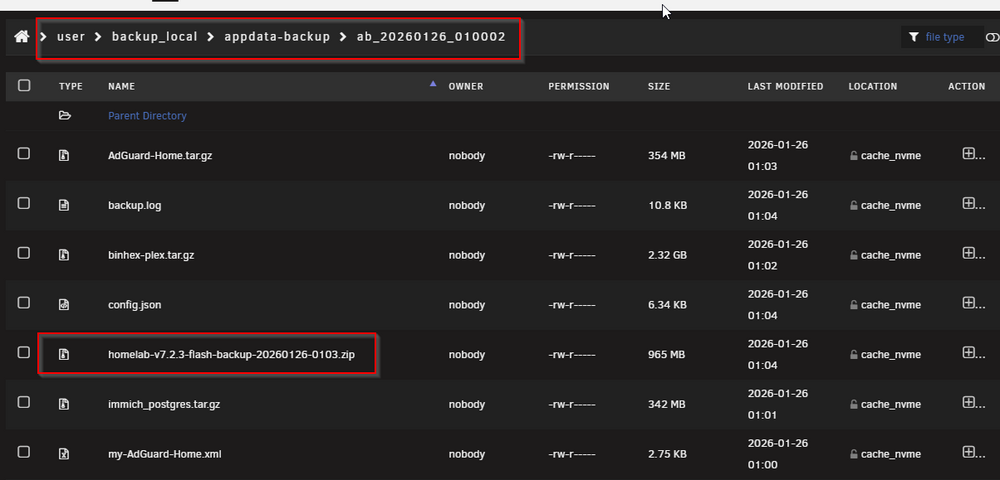Open action menu for binhex-plex.tar.gz

973,253
